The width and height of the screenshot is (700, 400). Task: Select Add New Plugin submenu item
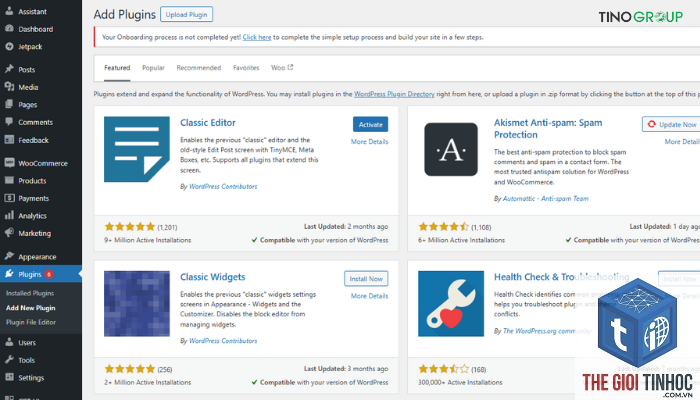[31, 308]
